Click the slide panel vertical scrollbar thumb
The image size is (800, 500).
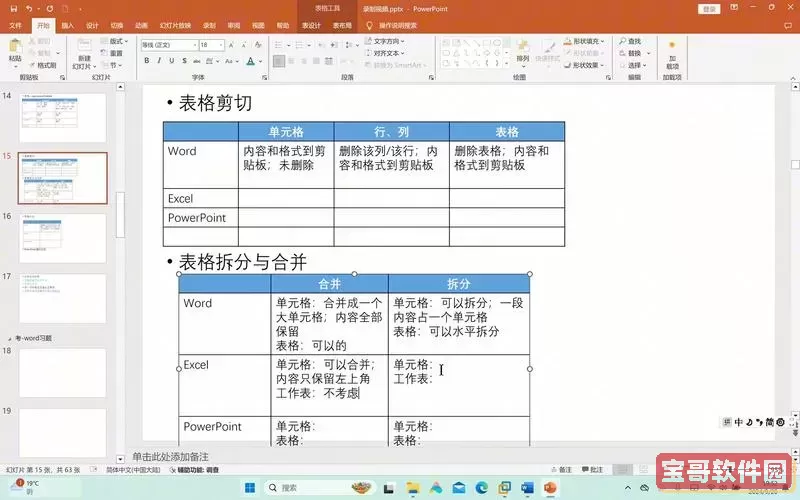120,214
